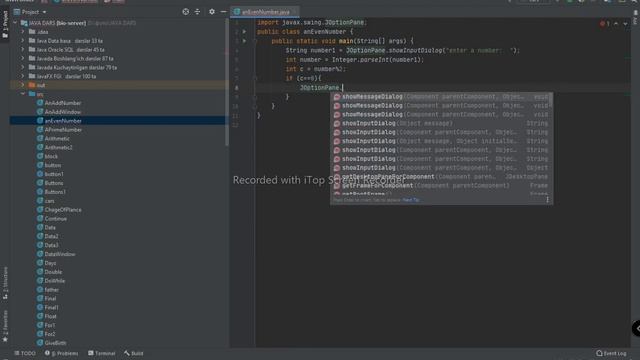Expand the JavaFX FGI folder
Viewport: 640px width, 360px height.
click(x=23, y=76)
